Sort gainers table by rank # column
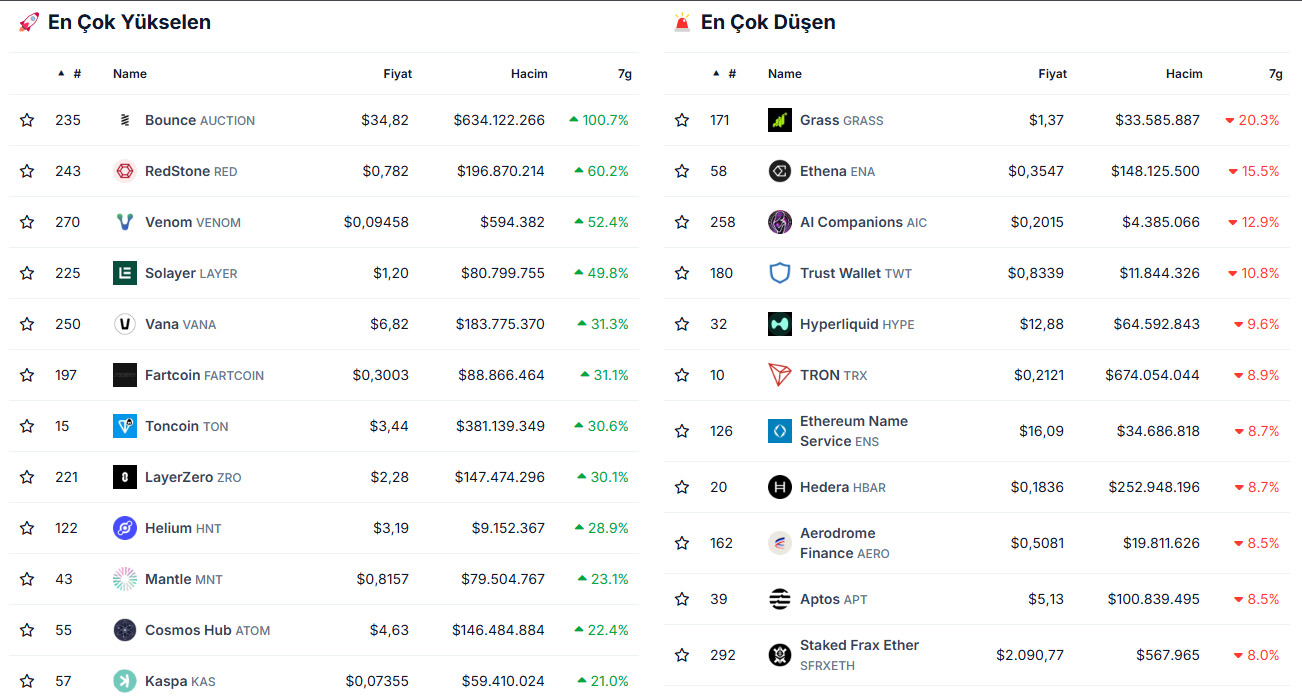Image resolution: width=1302 pixels, height=698 pixels. [76, 74]
